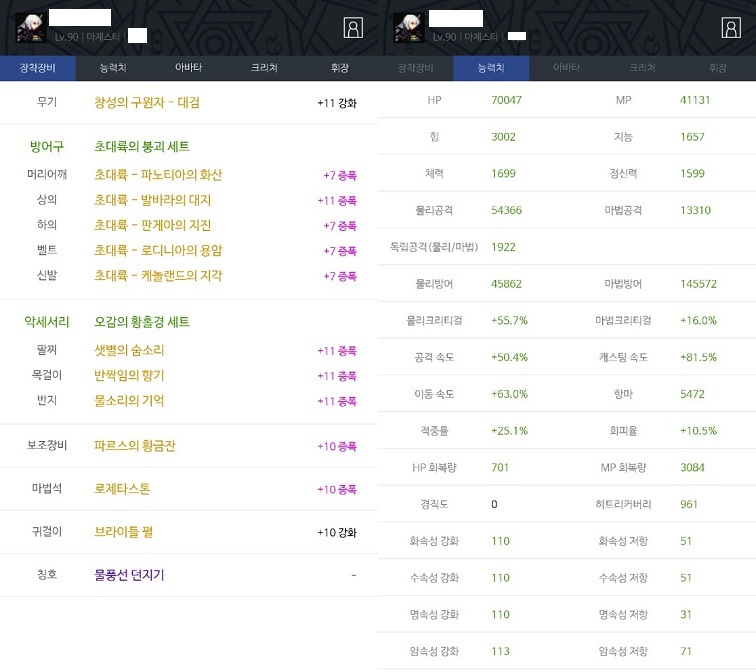
Task: Click 캐스팅 속도 value +81.5%
Action: tap(698, 357)
